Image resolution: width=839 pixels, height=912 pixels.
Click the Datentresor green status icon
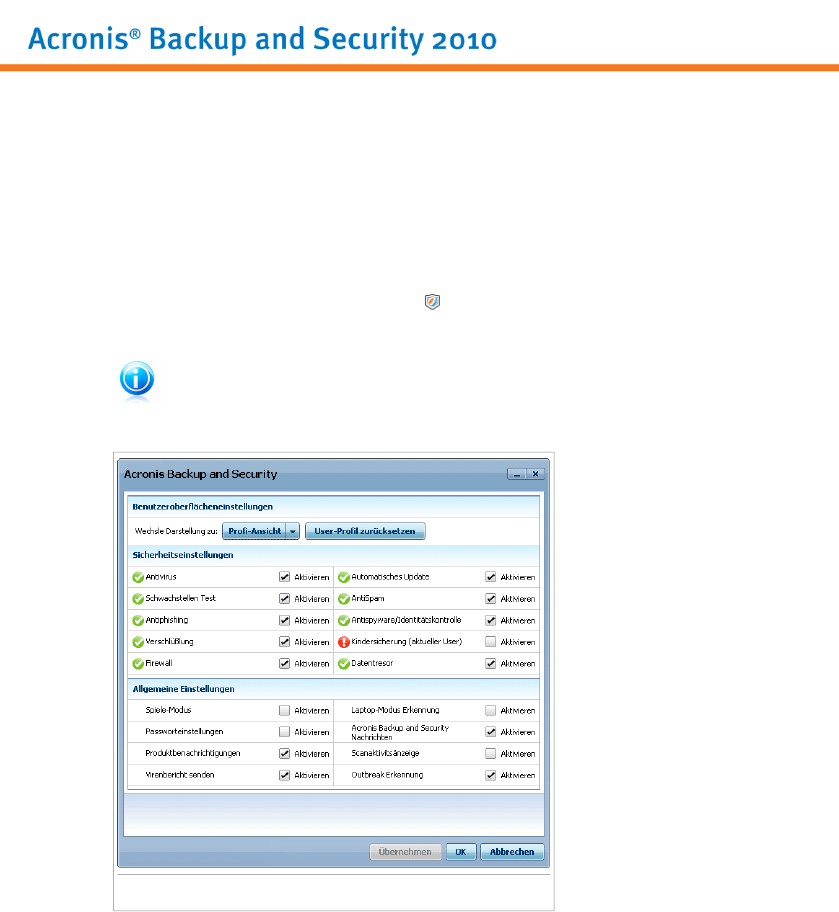coord(344,663)
